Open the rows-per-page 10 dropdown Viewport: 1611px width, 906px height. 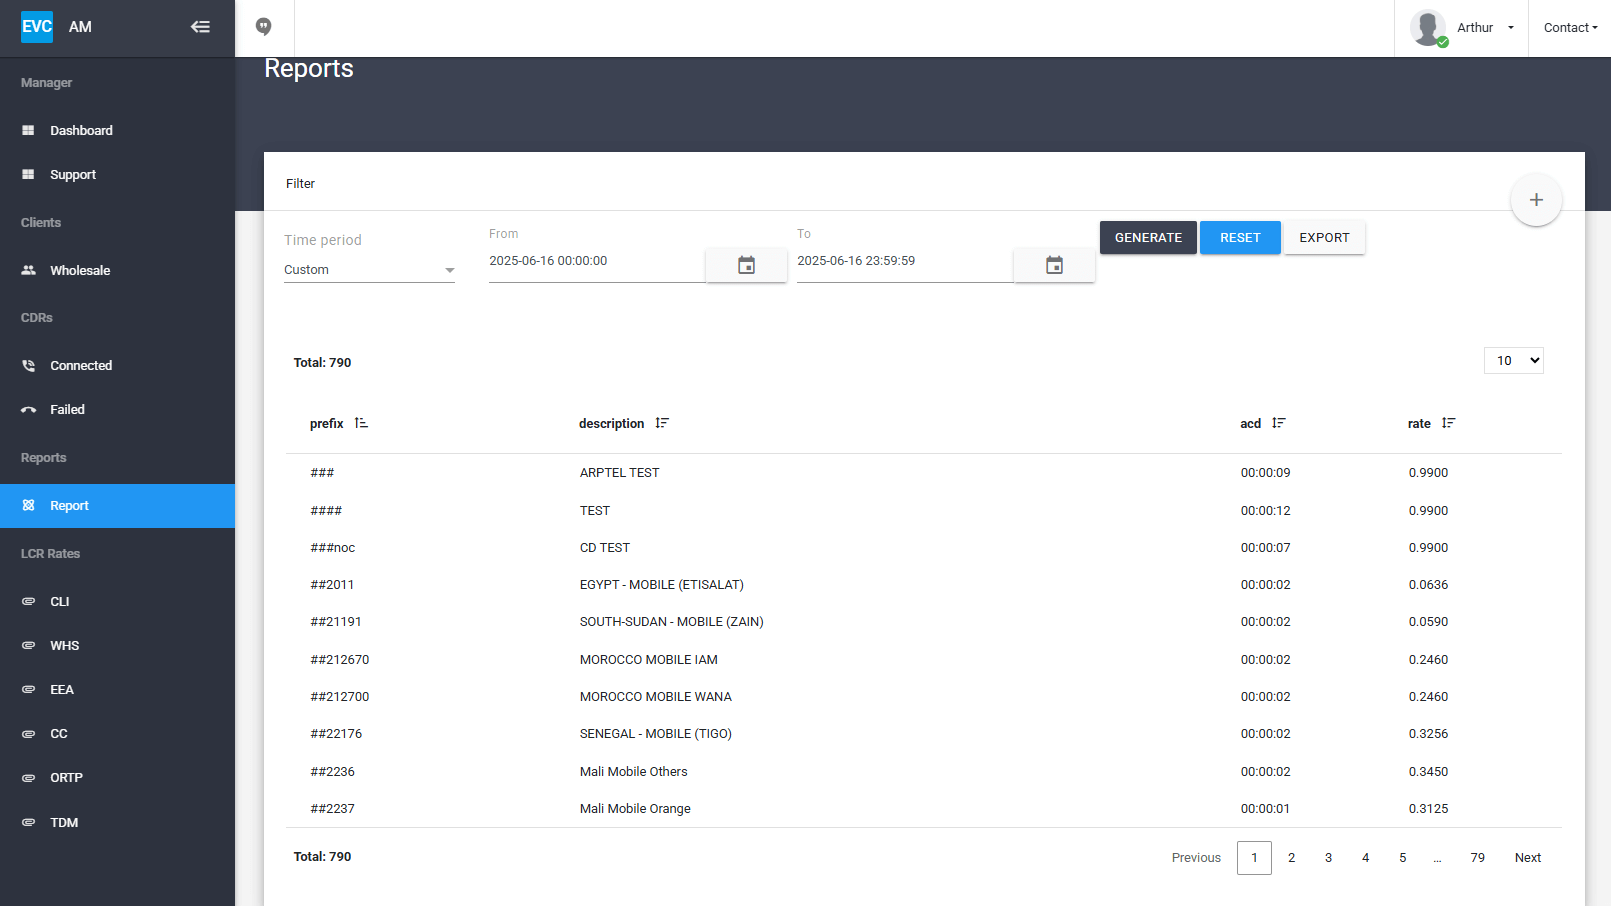point(1513,361)
